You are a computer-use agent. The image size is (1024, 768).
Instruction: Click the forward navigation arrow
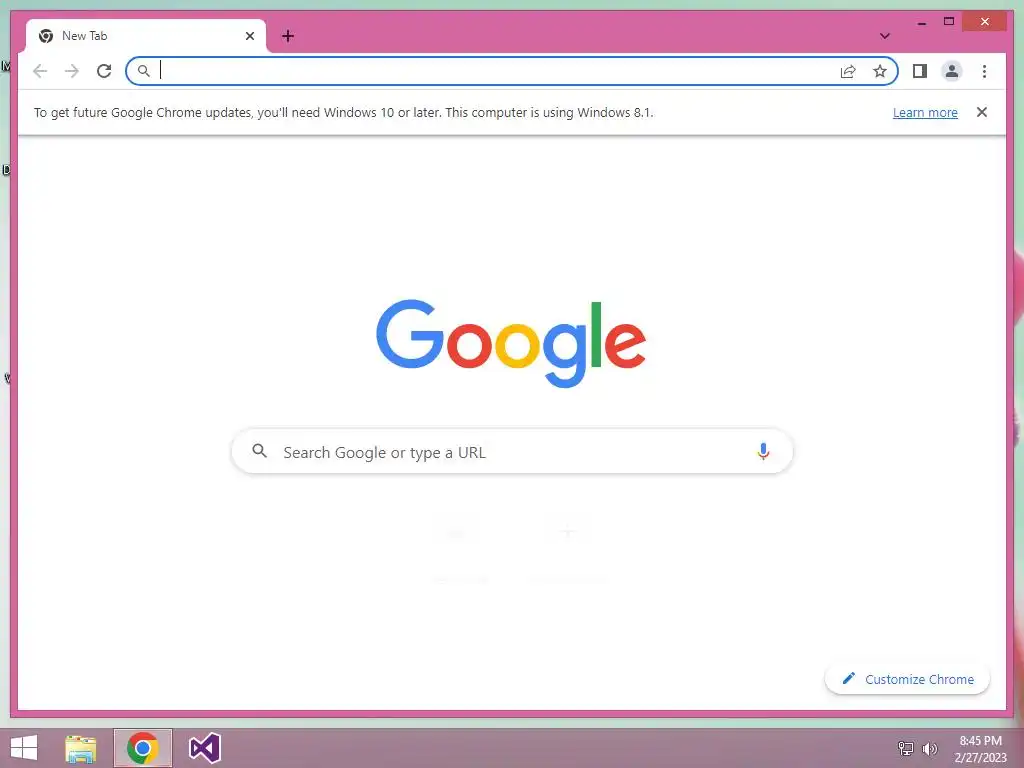point(72,71)
